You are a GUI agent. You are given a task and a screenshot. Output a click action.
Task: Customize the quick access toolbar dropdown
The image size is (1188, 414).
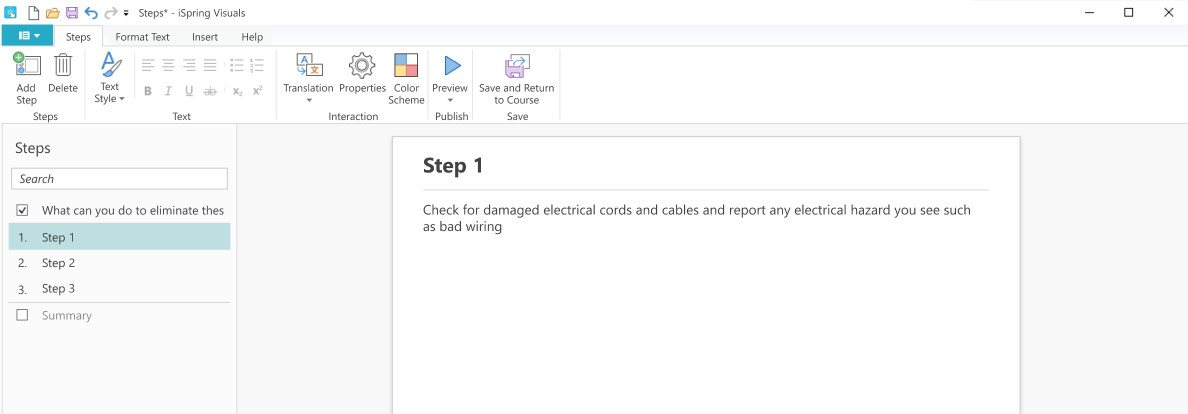pos(126,13)
